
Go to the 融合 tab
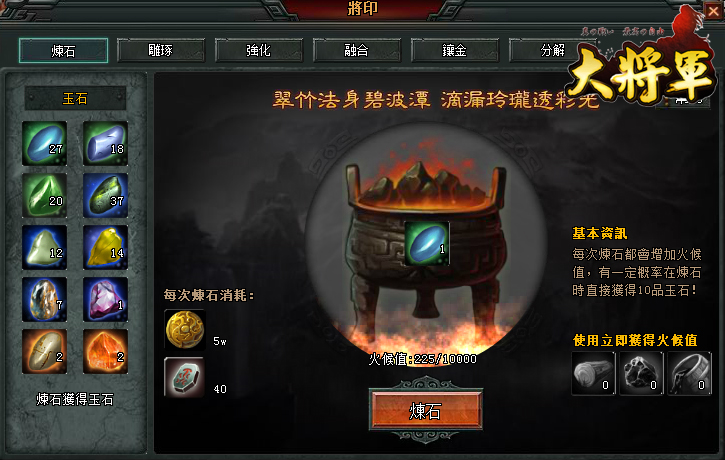click(x=357, y=50)
